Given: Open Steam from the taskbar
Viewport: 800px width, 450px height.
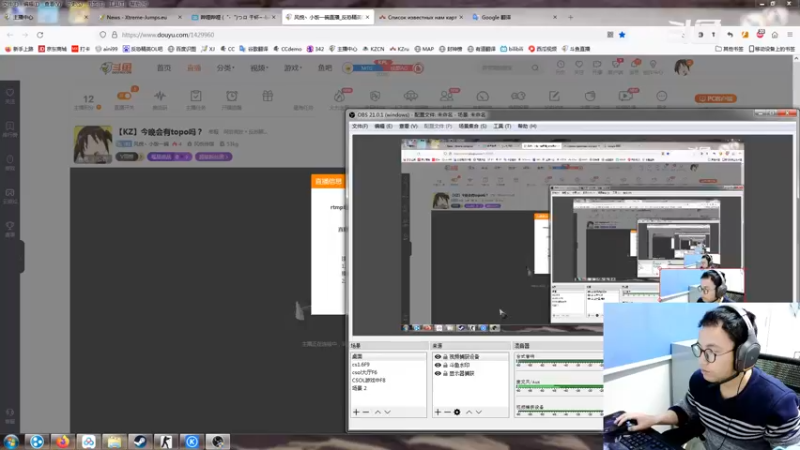Looking at the screenshot, I should (x=140, y=441).
